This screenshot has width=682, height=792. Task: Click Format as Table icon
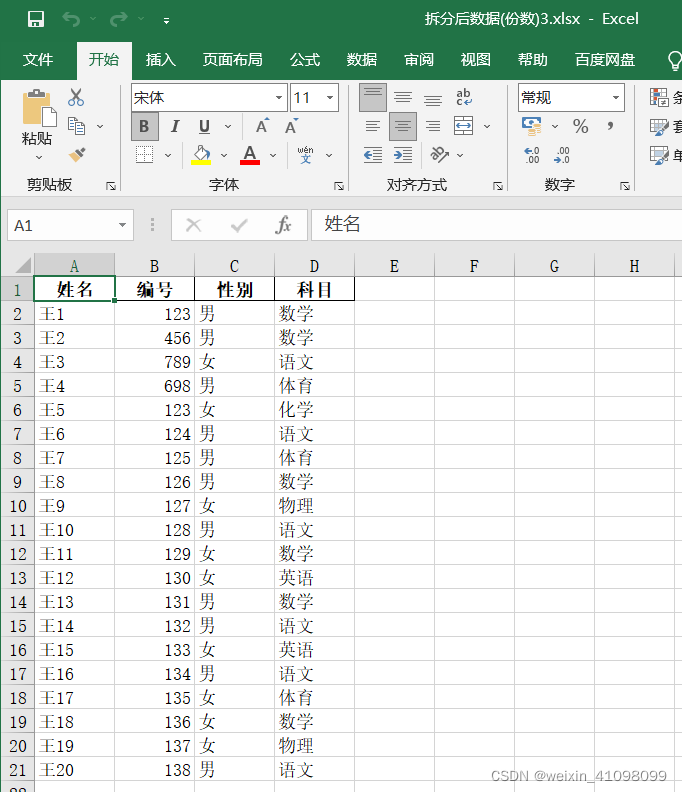[x=659, y=126]
